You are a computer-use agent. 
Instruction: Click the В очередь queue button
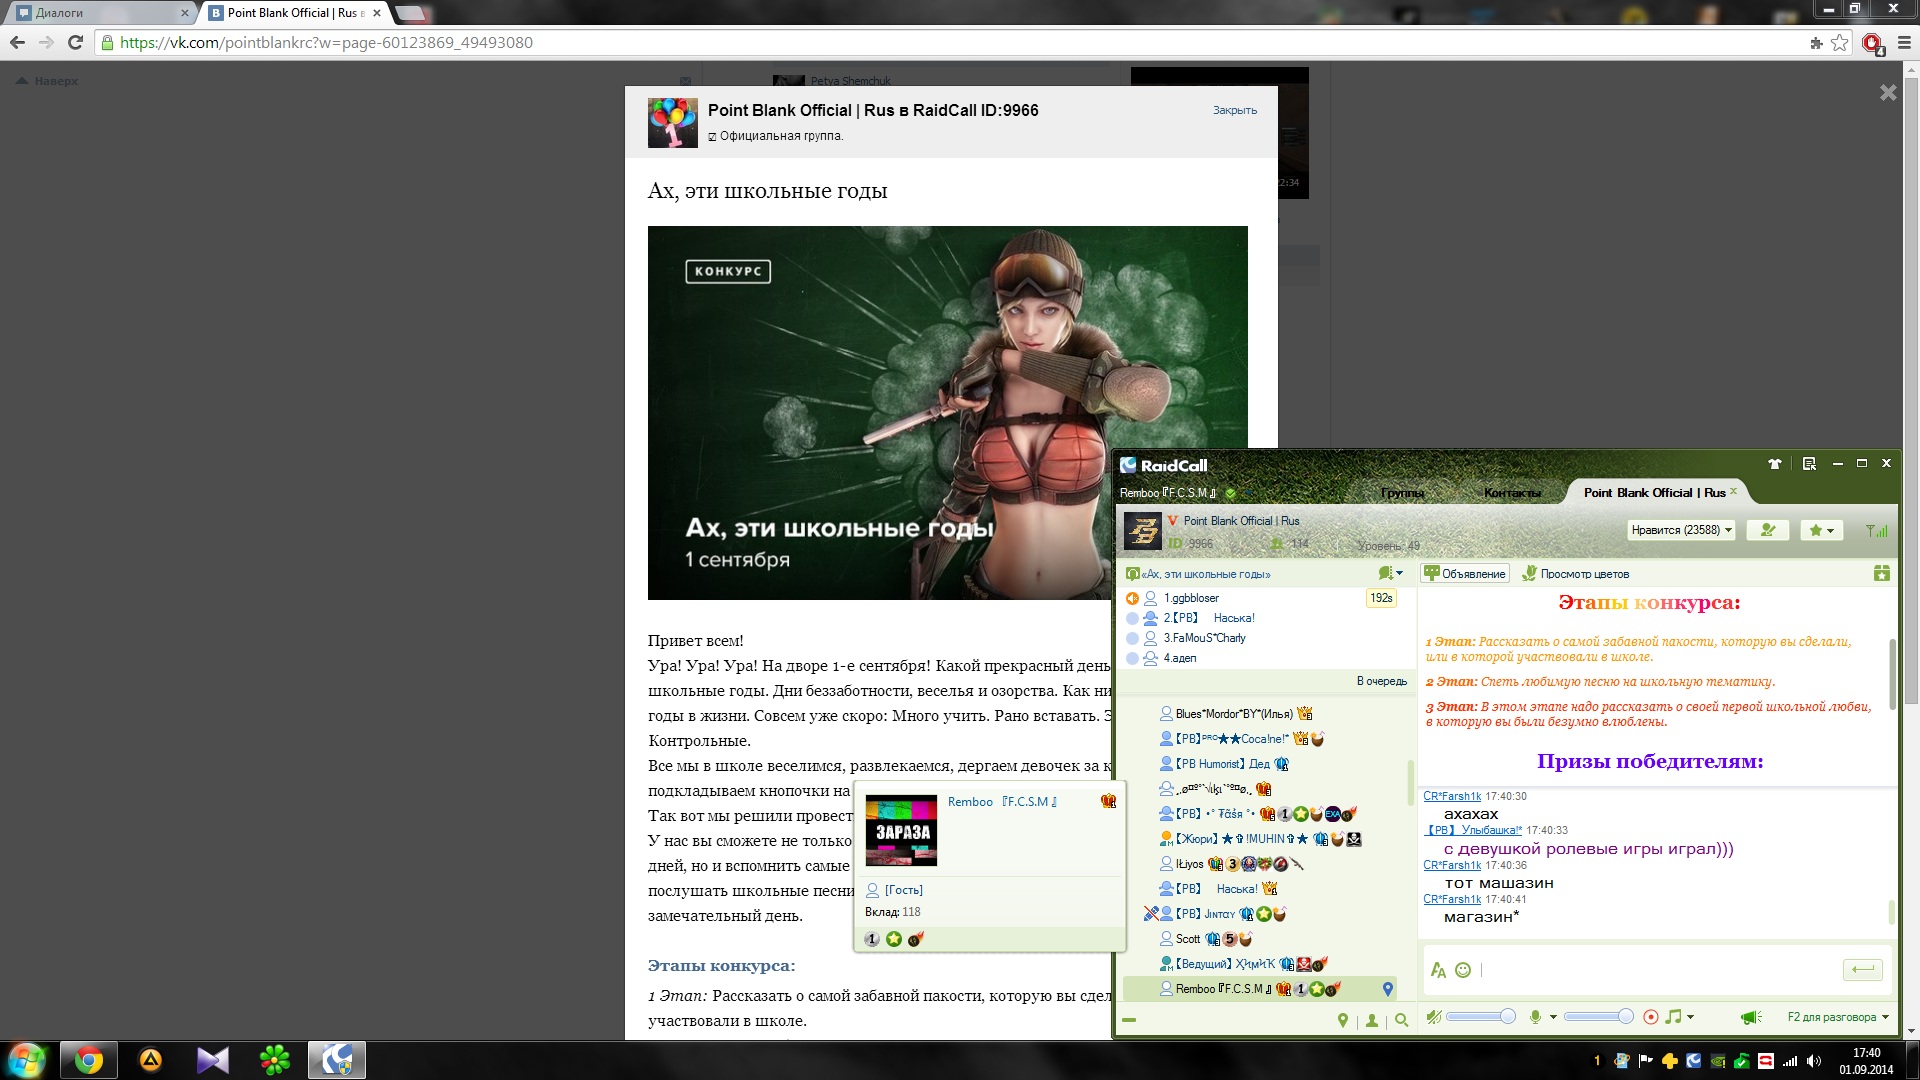[x=1381, y=681]
